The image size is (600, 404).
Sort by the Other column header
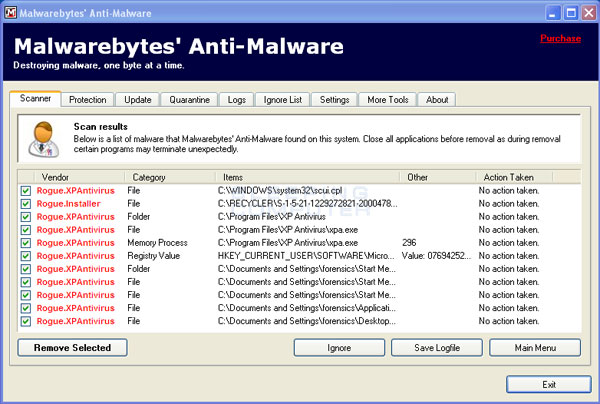[438, 177]
